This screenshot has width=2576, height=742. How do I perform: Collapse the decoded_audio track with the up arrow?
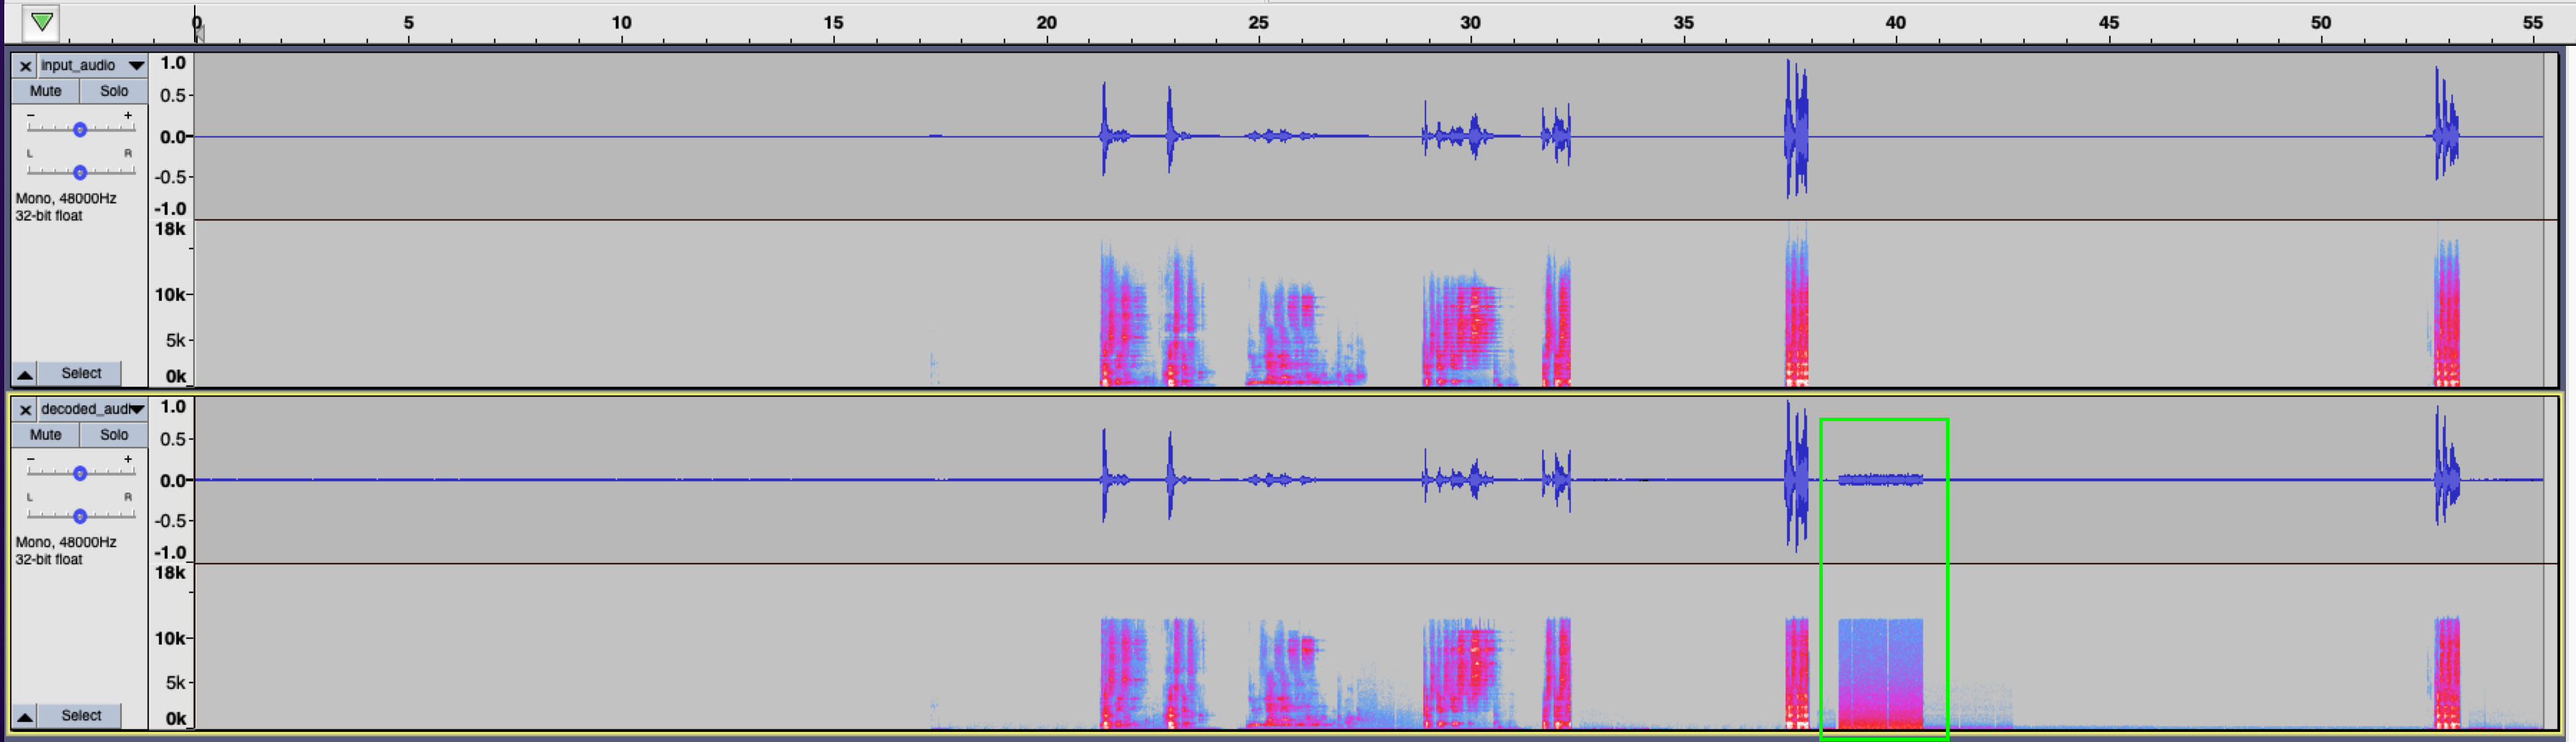[x=25, y=716]
